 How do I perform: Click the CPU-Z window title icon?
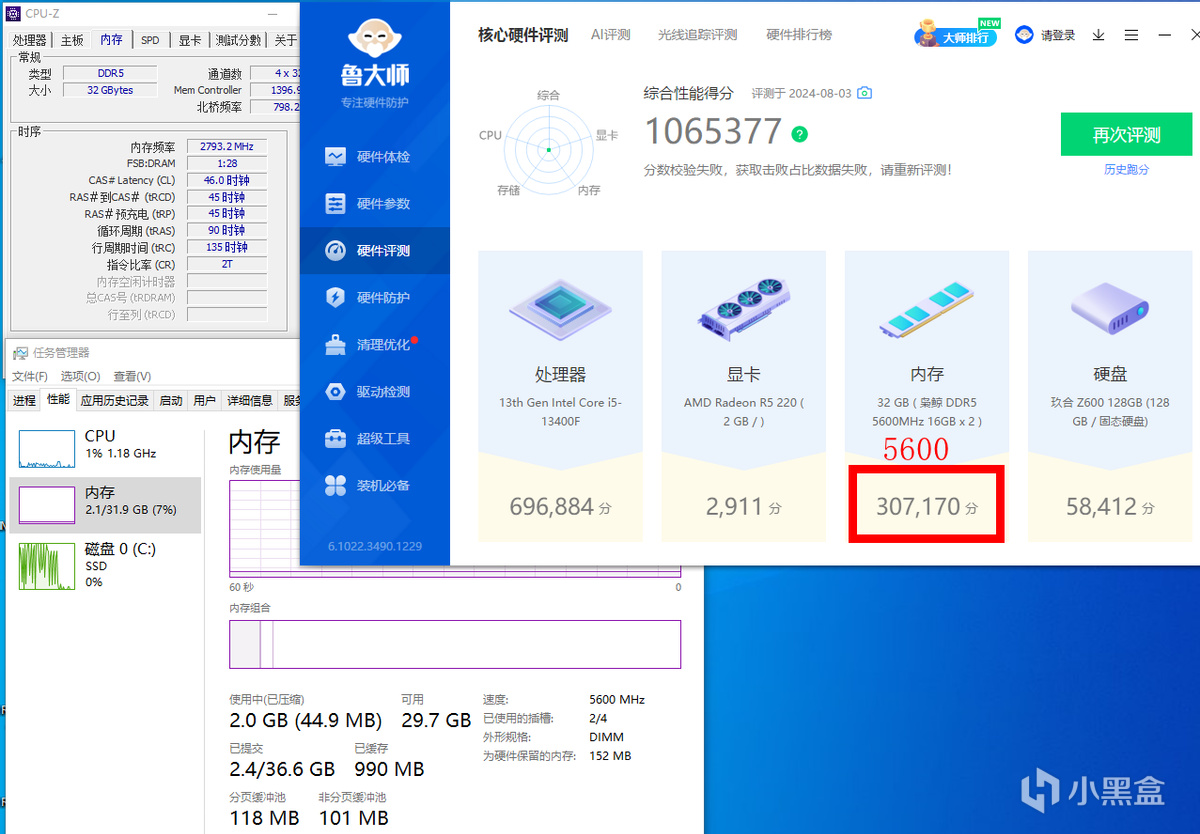coord(13,14)
